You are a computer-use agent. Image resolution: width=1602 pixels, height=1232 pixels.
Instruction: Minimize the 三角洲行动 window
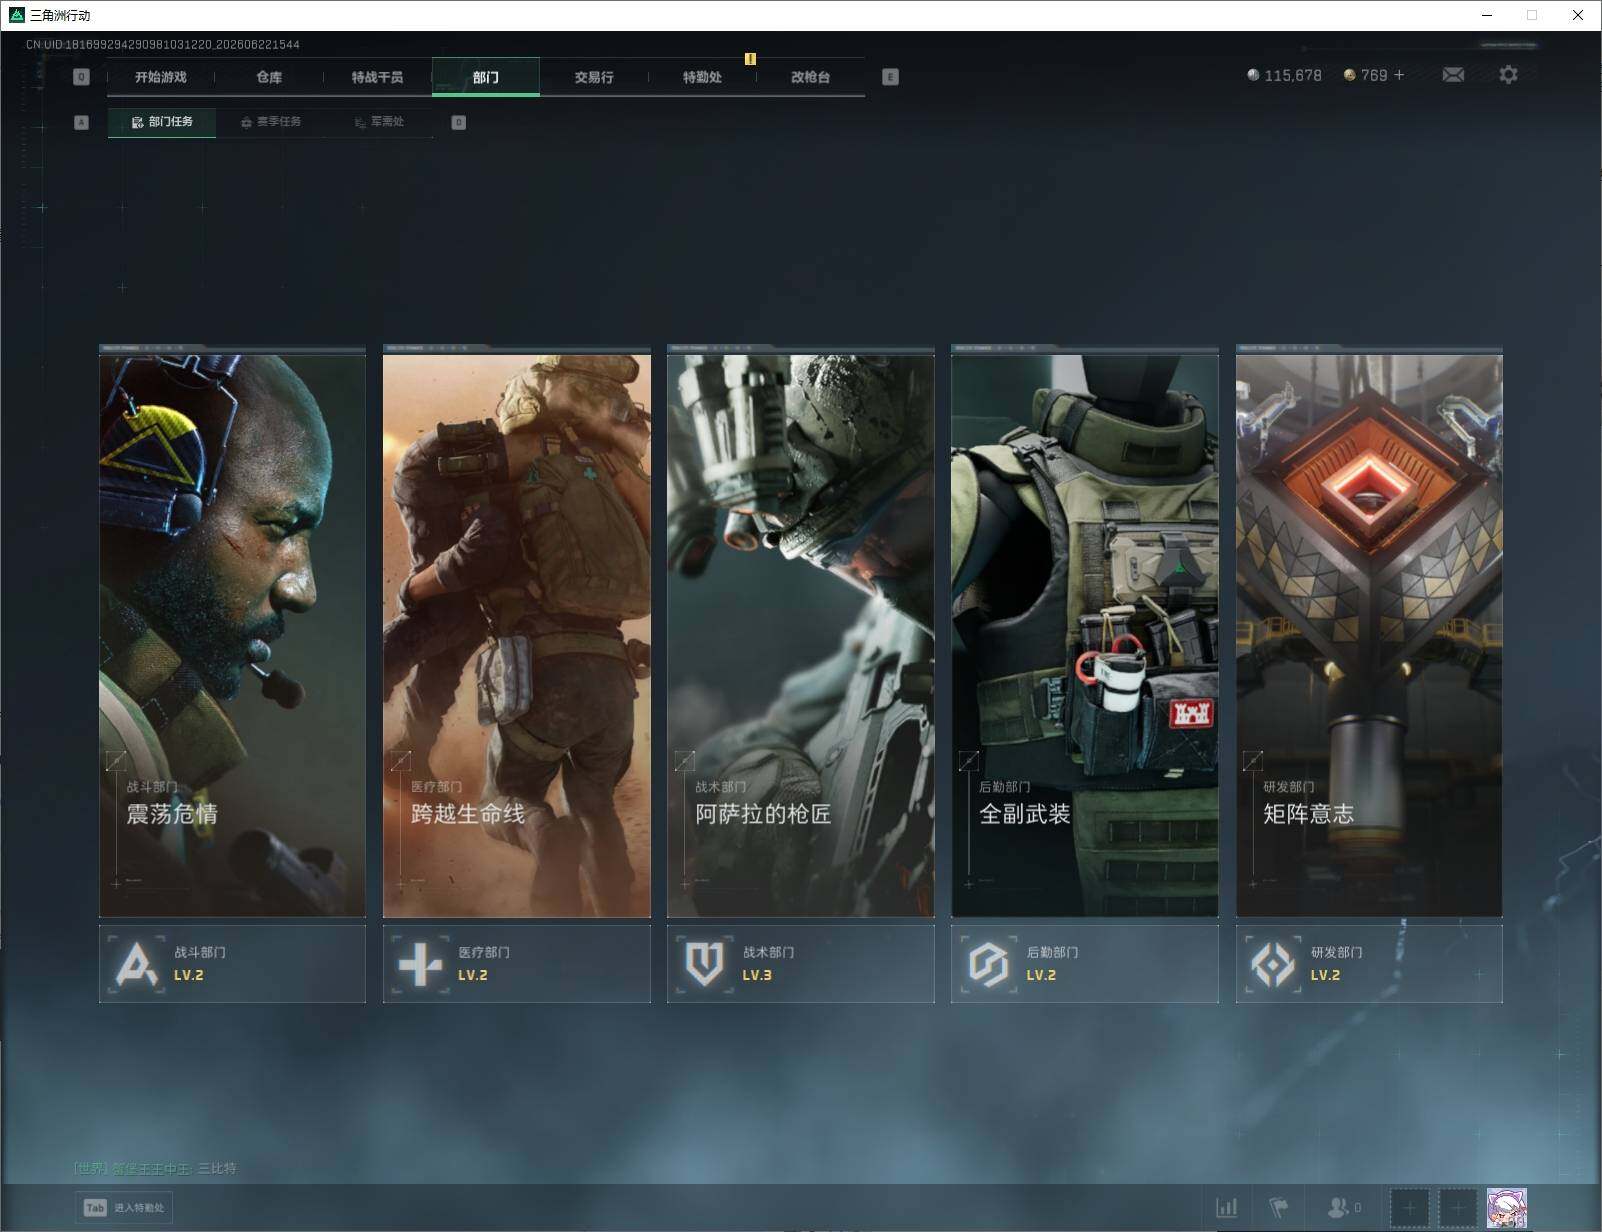pos(1487,15)
